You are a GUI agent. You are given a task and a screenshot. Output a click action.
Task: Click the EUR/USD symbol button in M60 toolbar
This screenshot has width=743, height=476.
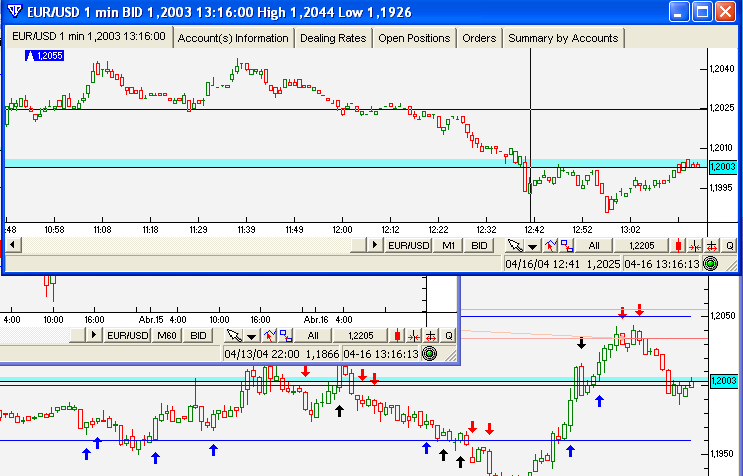tap(127, 335)
